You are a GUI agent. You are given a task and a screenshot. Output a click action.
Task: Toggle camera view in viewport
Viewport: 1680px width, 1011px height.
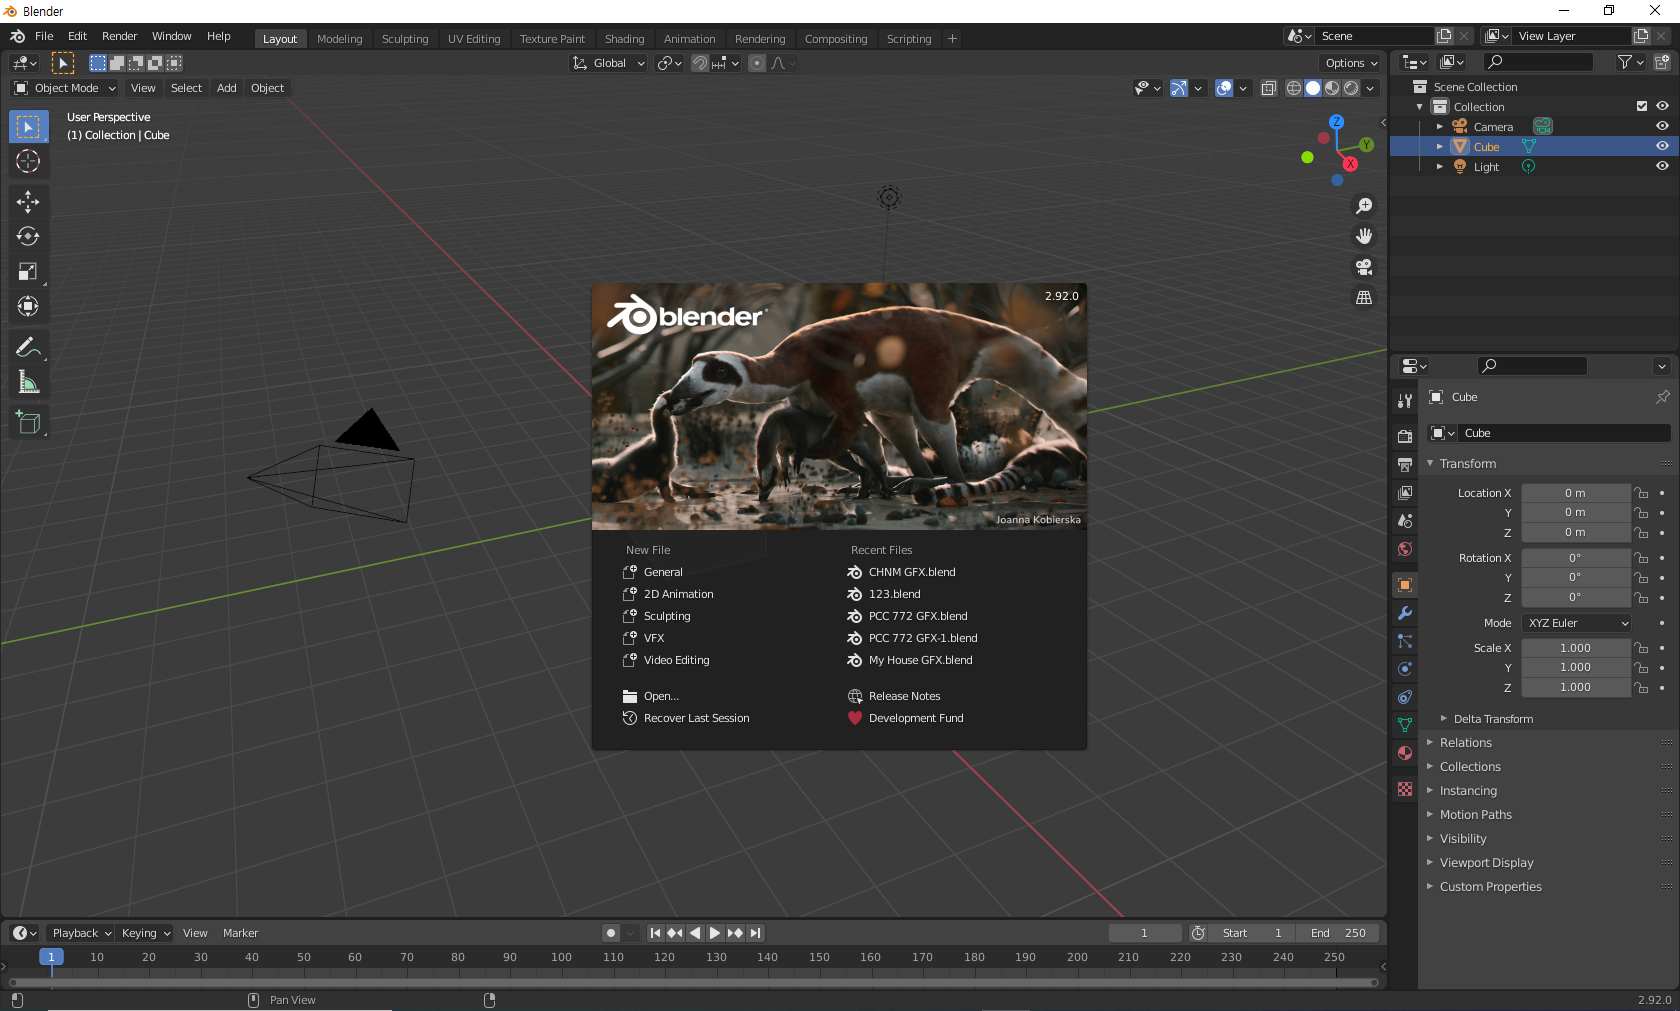[x=1364, y=267]
